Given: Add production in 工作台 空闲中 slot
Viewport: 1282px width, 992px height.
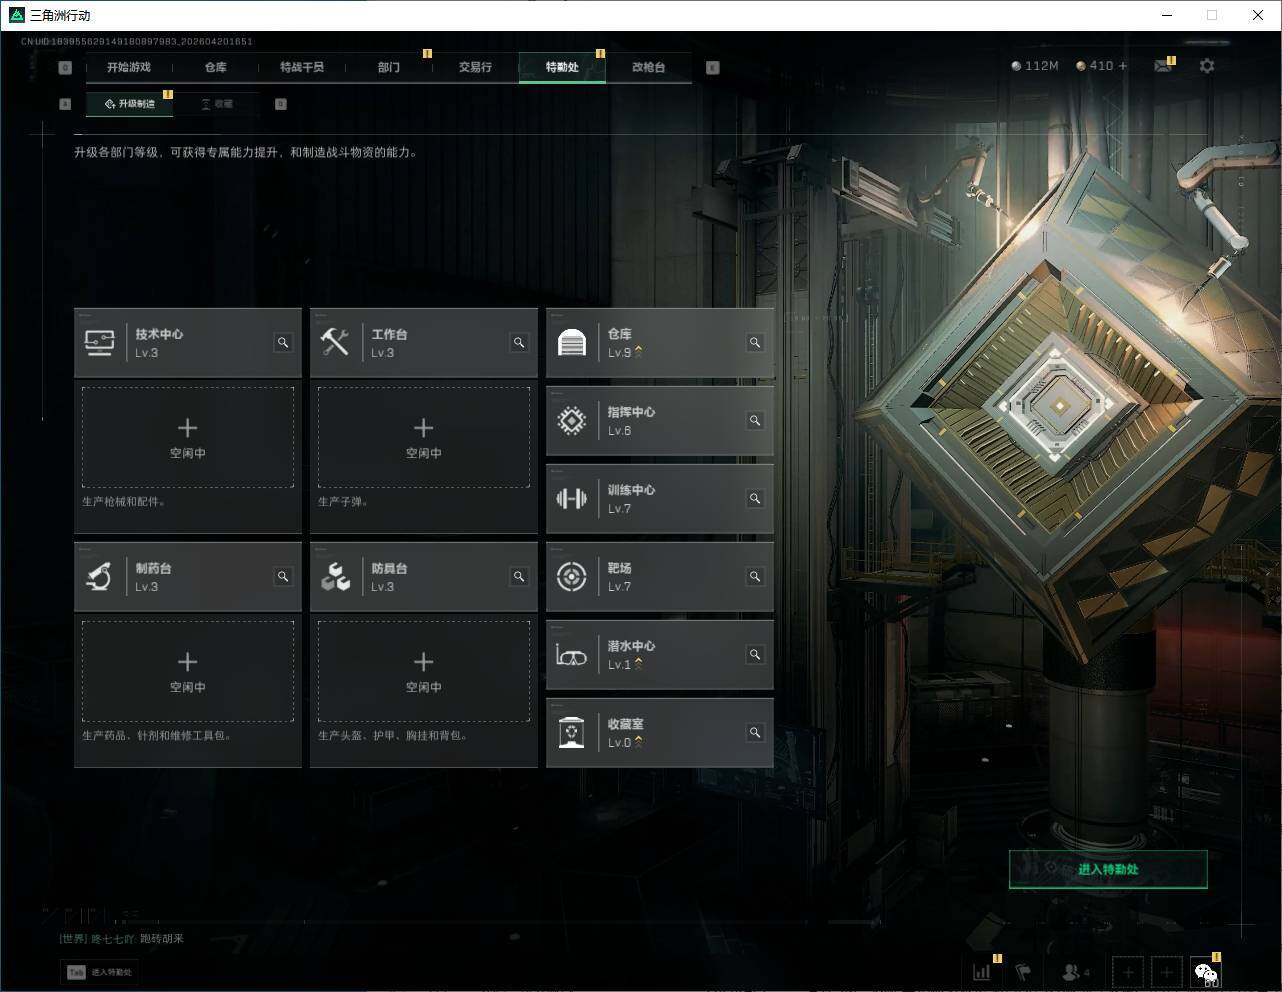Looking at the screenshot, I should tap(424, 438).
